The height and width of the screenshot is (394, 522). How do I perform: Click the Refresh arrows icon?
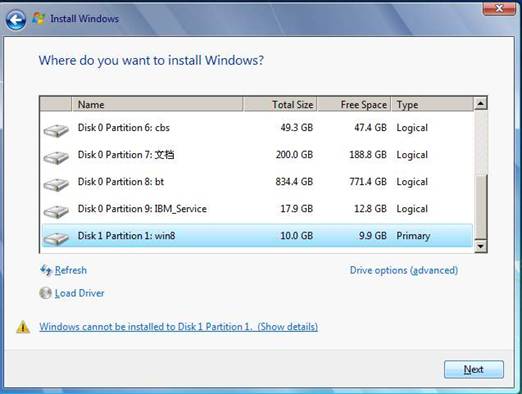point(46,270)
